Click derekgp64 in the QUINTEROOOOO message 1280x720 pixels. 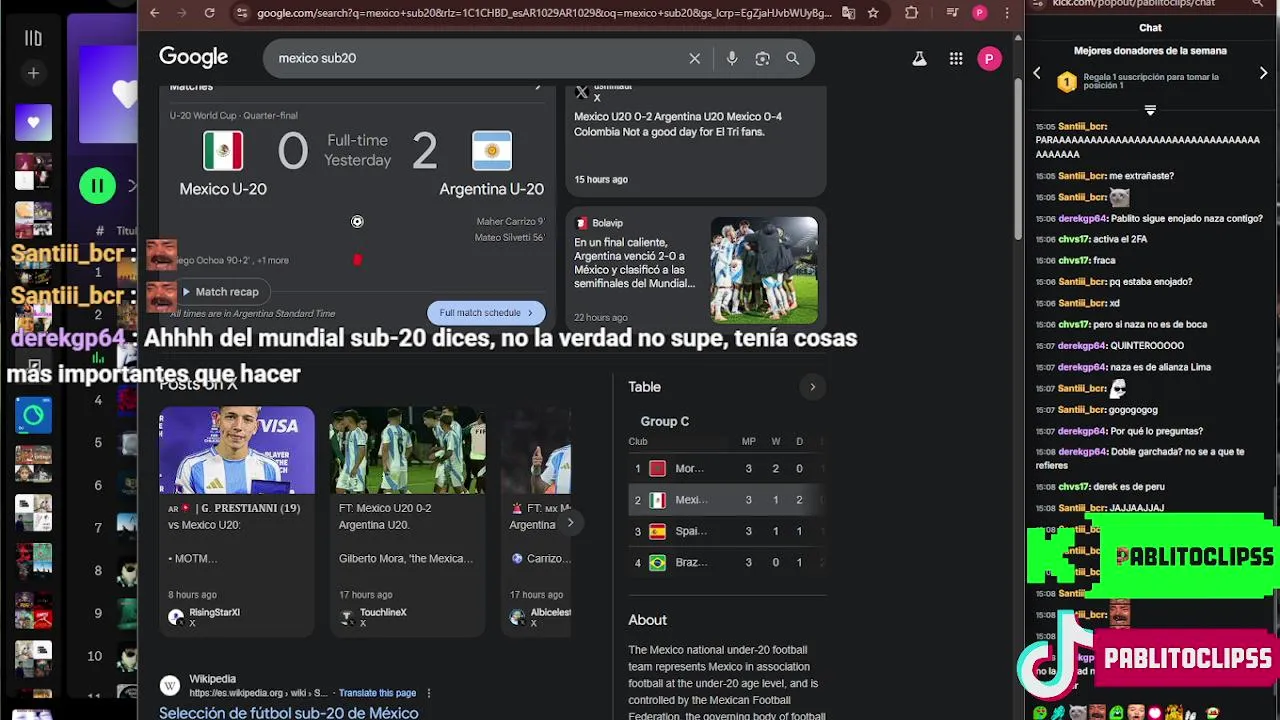click(x=1082, y=346)
